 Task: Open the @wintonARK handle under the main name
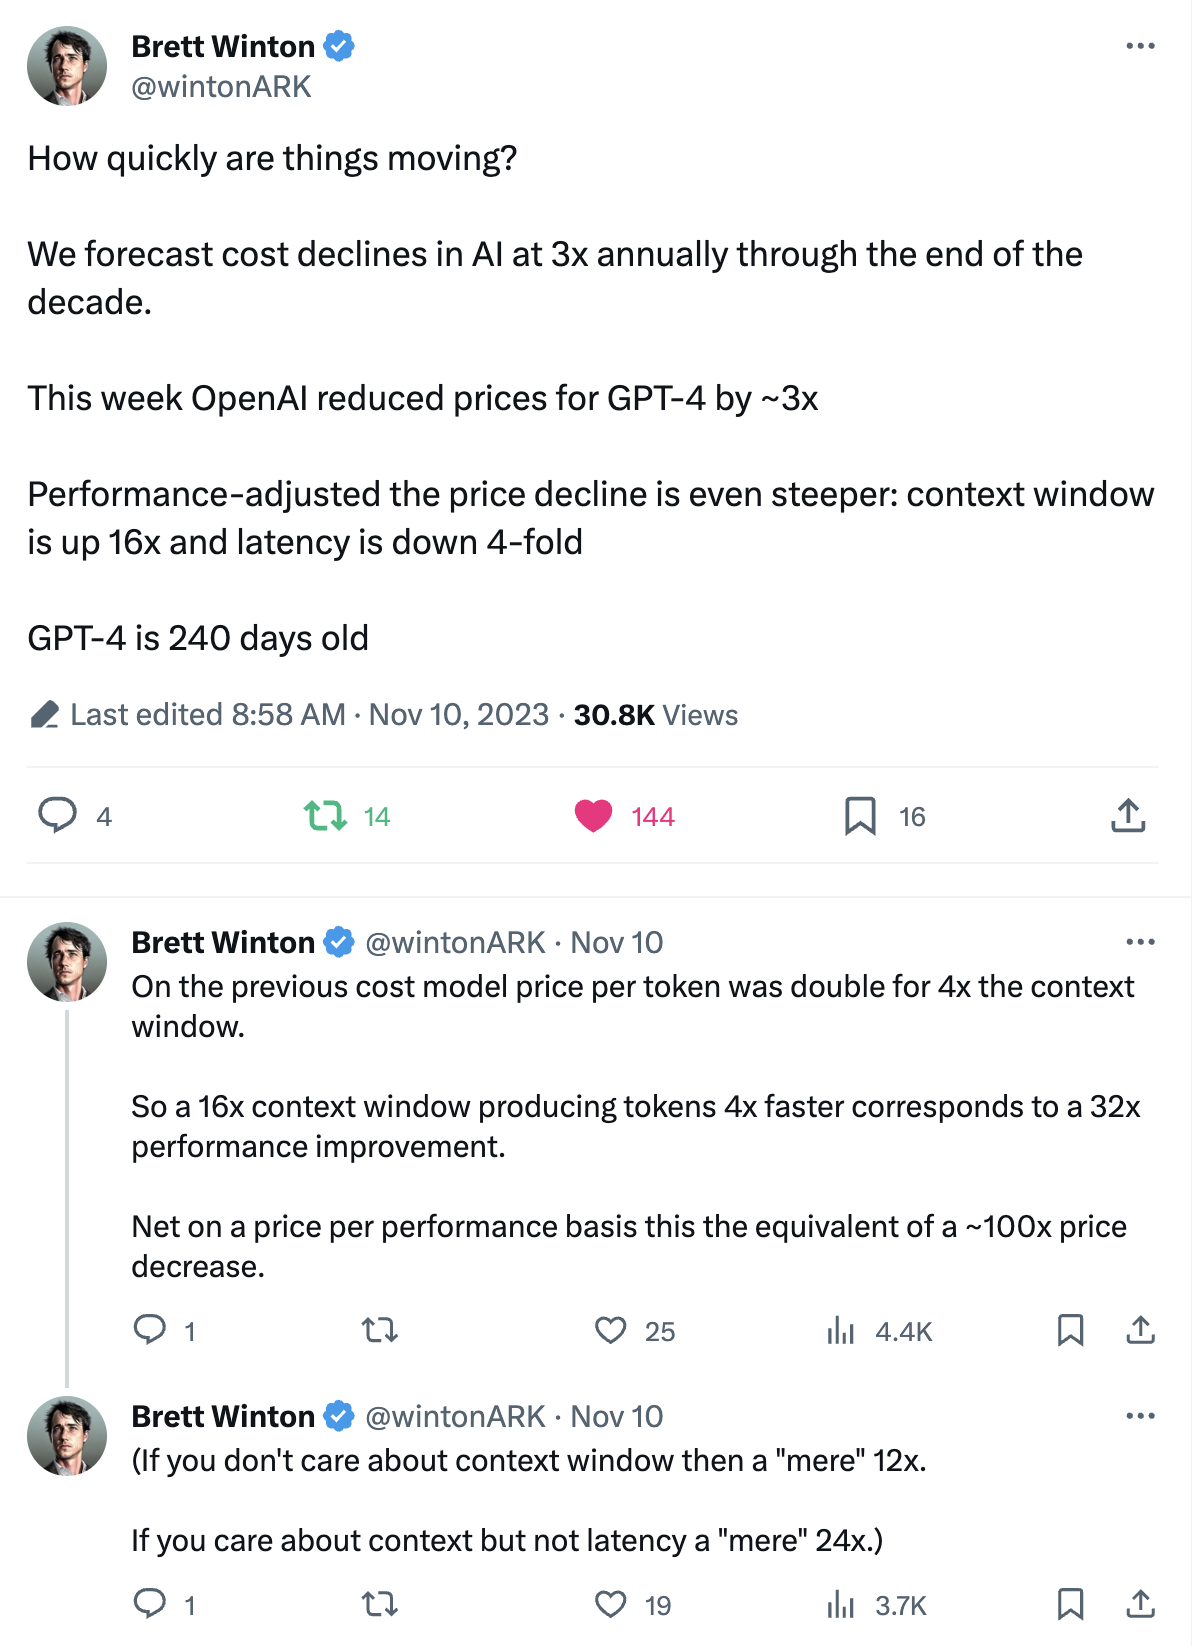[221, 87]
